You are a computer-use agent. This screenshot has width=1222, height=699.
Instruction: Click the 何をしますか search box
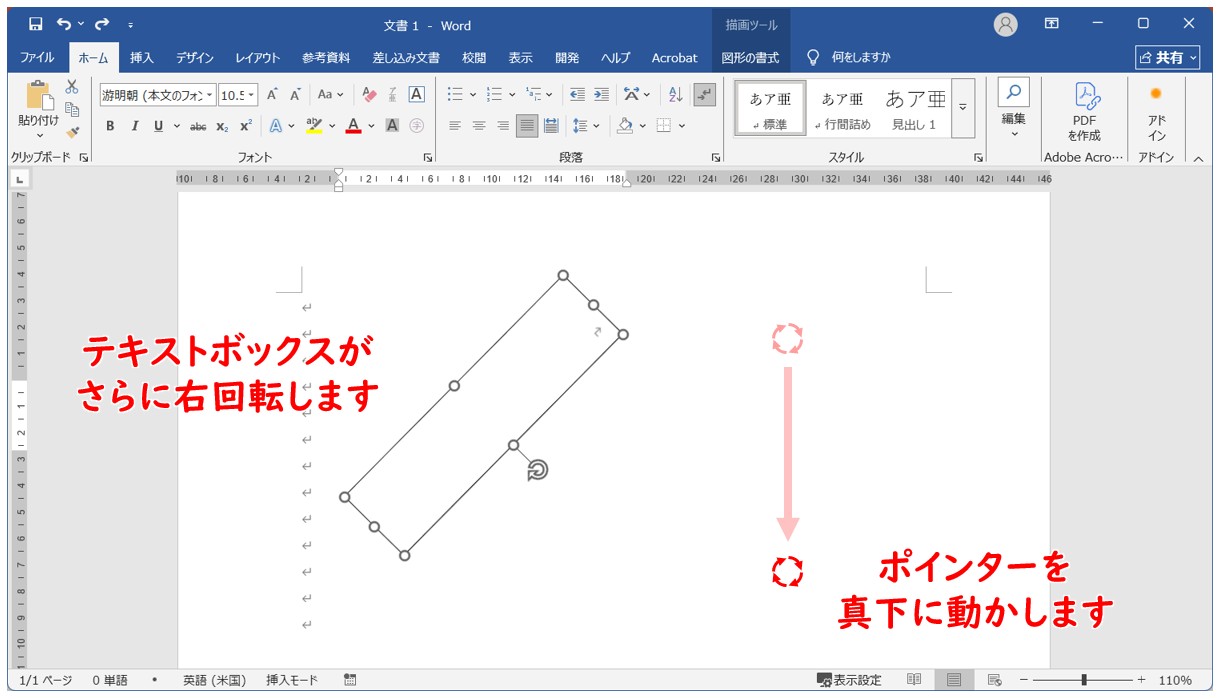(x=849, y=58)
